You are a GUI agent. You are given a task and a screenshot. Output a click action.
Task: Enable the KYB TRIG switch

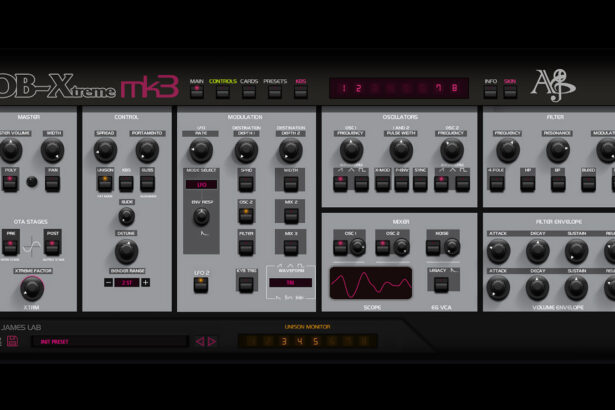pyautogui.click(x=246, y=285)
